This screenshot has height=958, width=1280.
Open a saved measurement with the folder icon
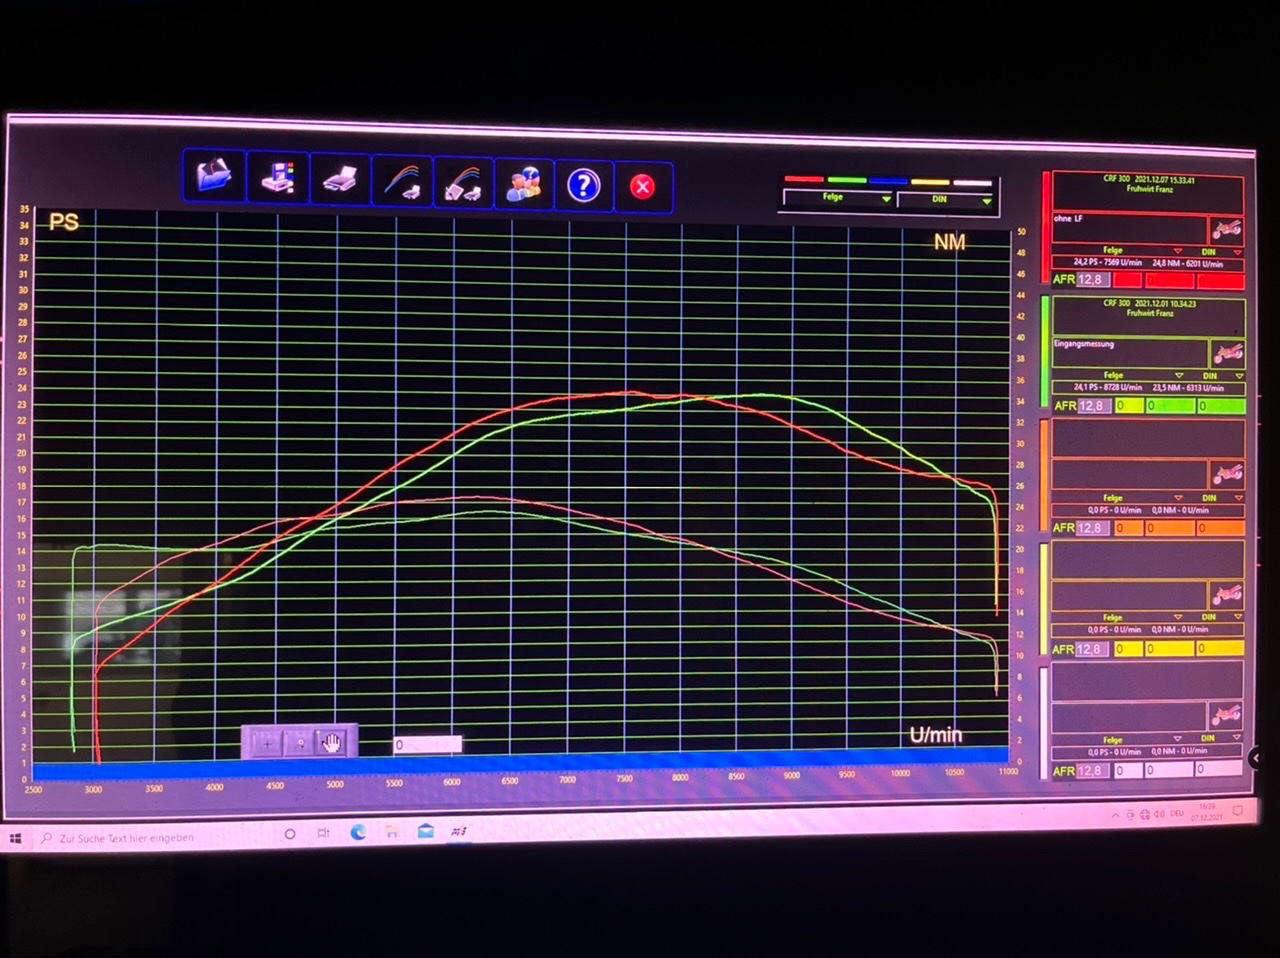[x=214, y=178]
